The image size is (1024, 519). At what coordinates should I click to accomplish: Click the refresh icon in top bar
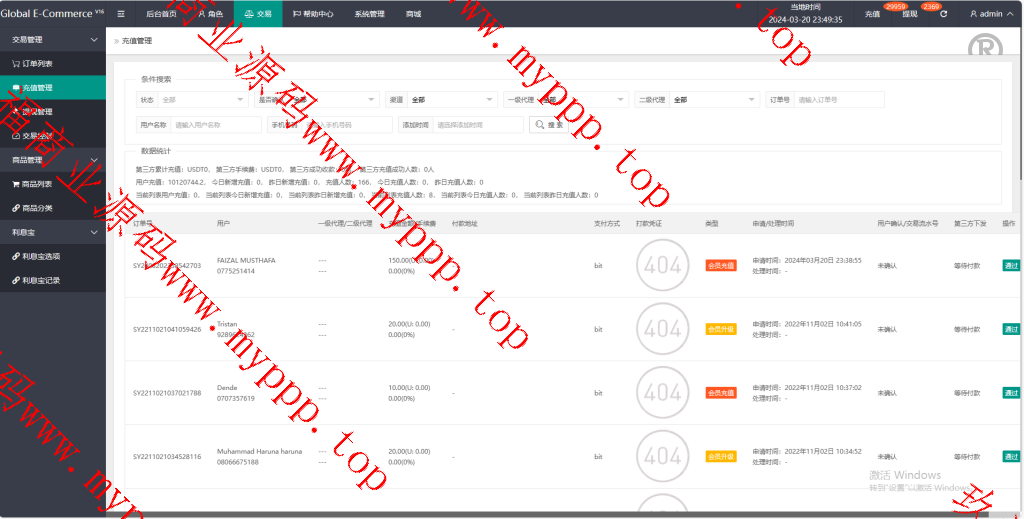943,14
